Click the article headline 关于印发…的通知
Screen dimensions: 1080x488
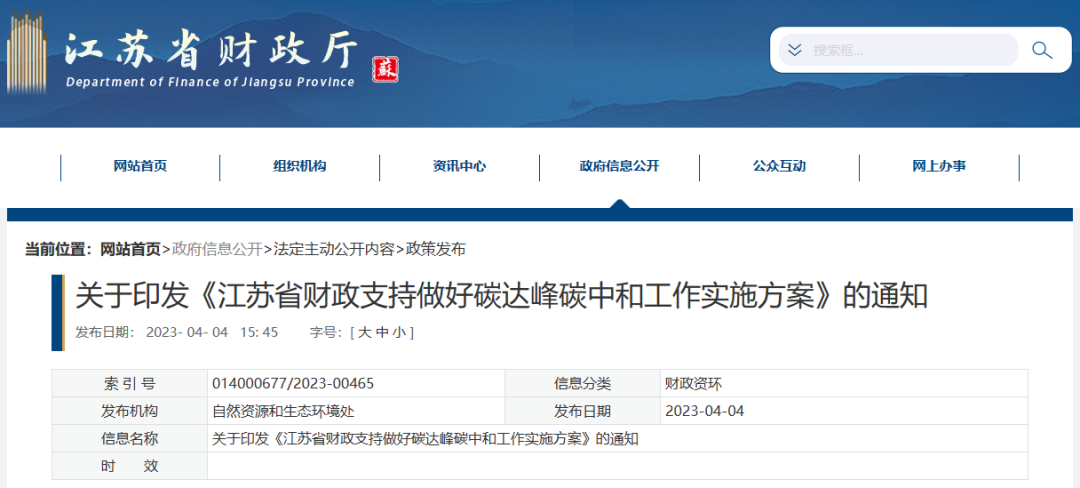point(502,296)
